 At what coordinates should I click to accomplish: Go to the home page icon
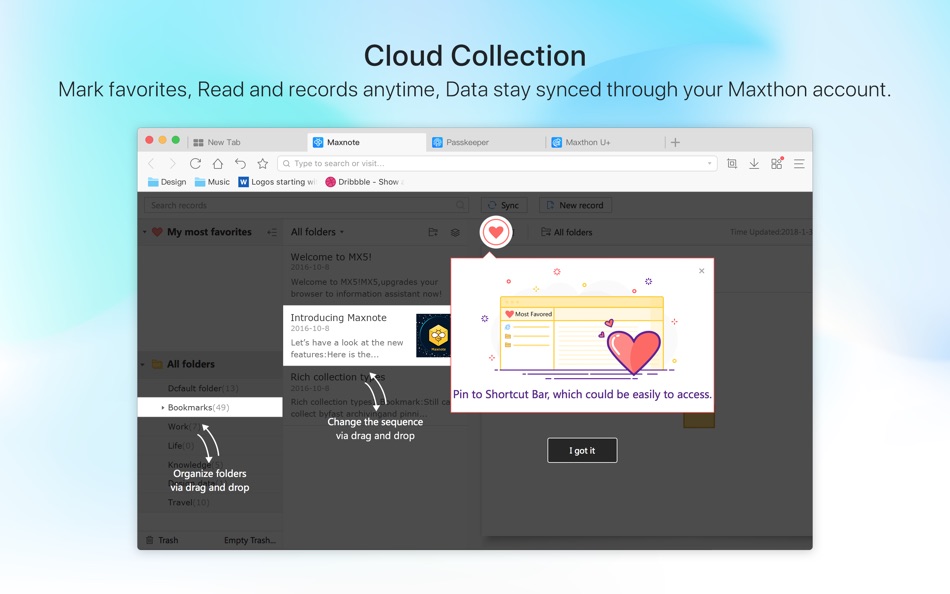coord(218,164)
